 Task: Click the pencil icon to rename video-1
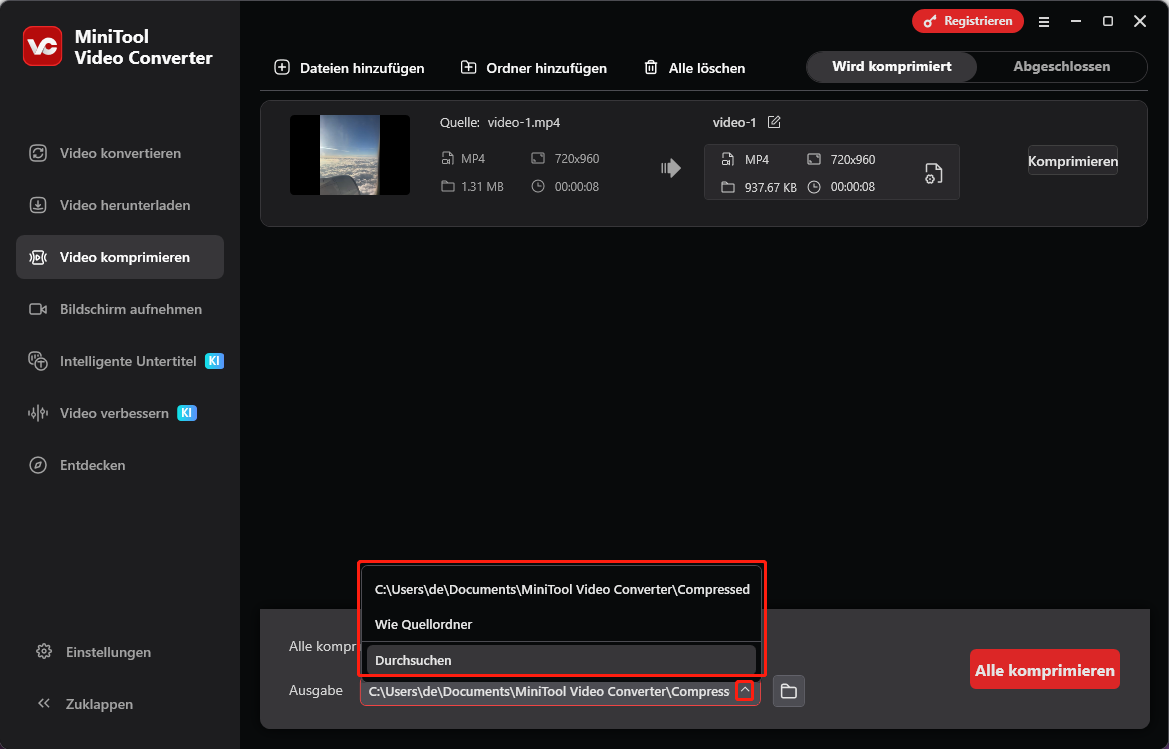(774, 122)
